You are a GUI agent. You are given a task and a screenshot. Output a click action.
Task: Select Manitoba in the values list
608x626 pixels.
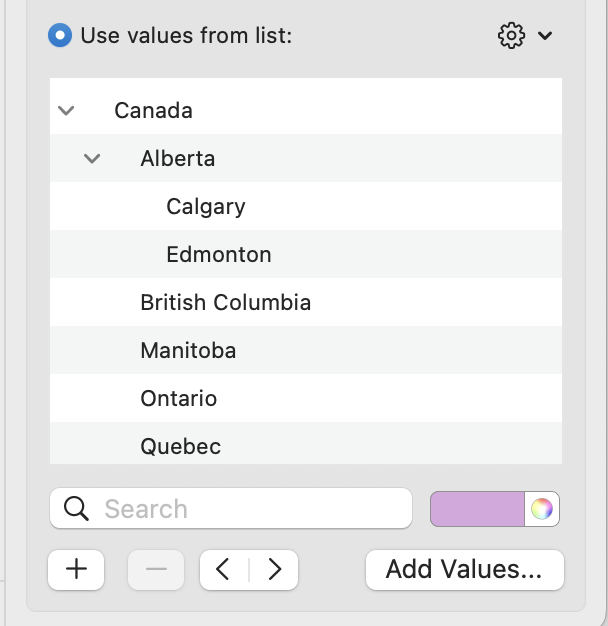point(188,350)
